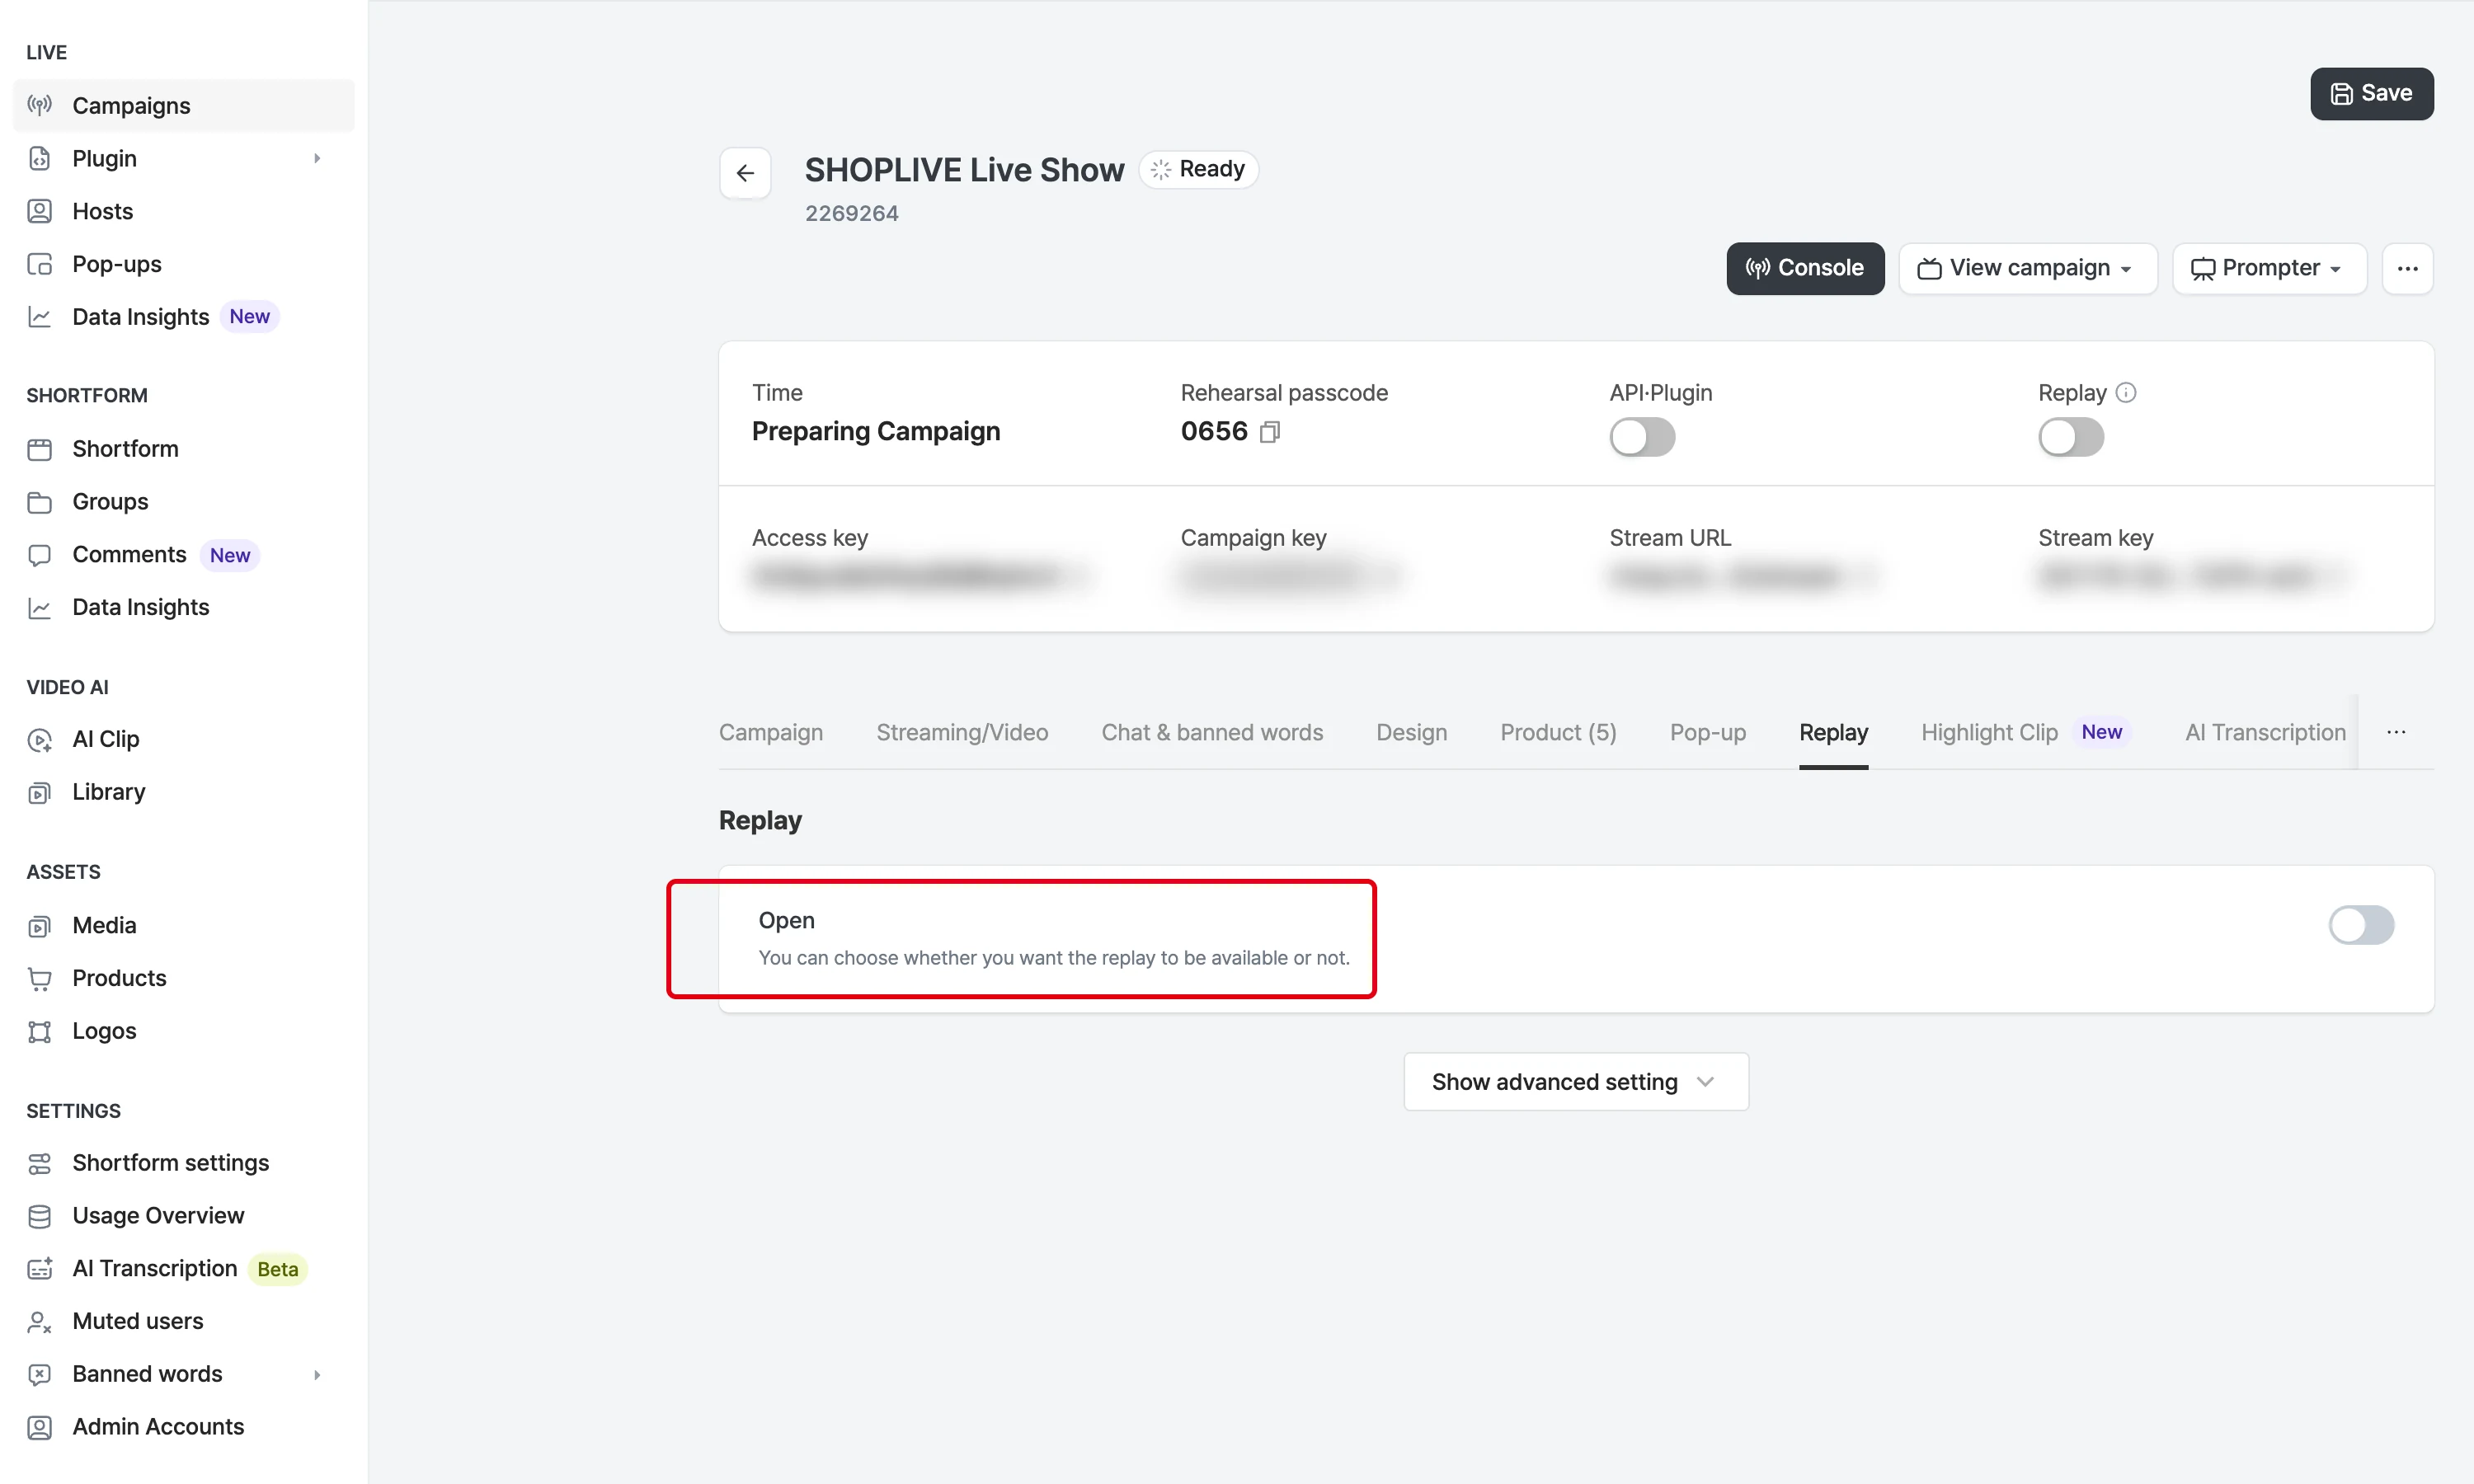
Task: Toggle the Open replay availability switch
Action: tap(2361, 925)
